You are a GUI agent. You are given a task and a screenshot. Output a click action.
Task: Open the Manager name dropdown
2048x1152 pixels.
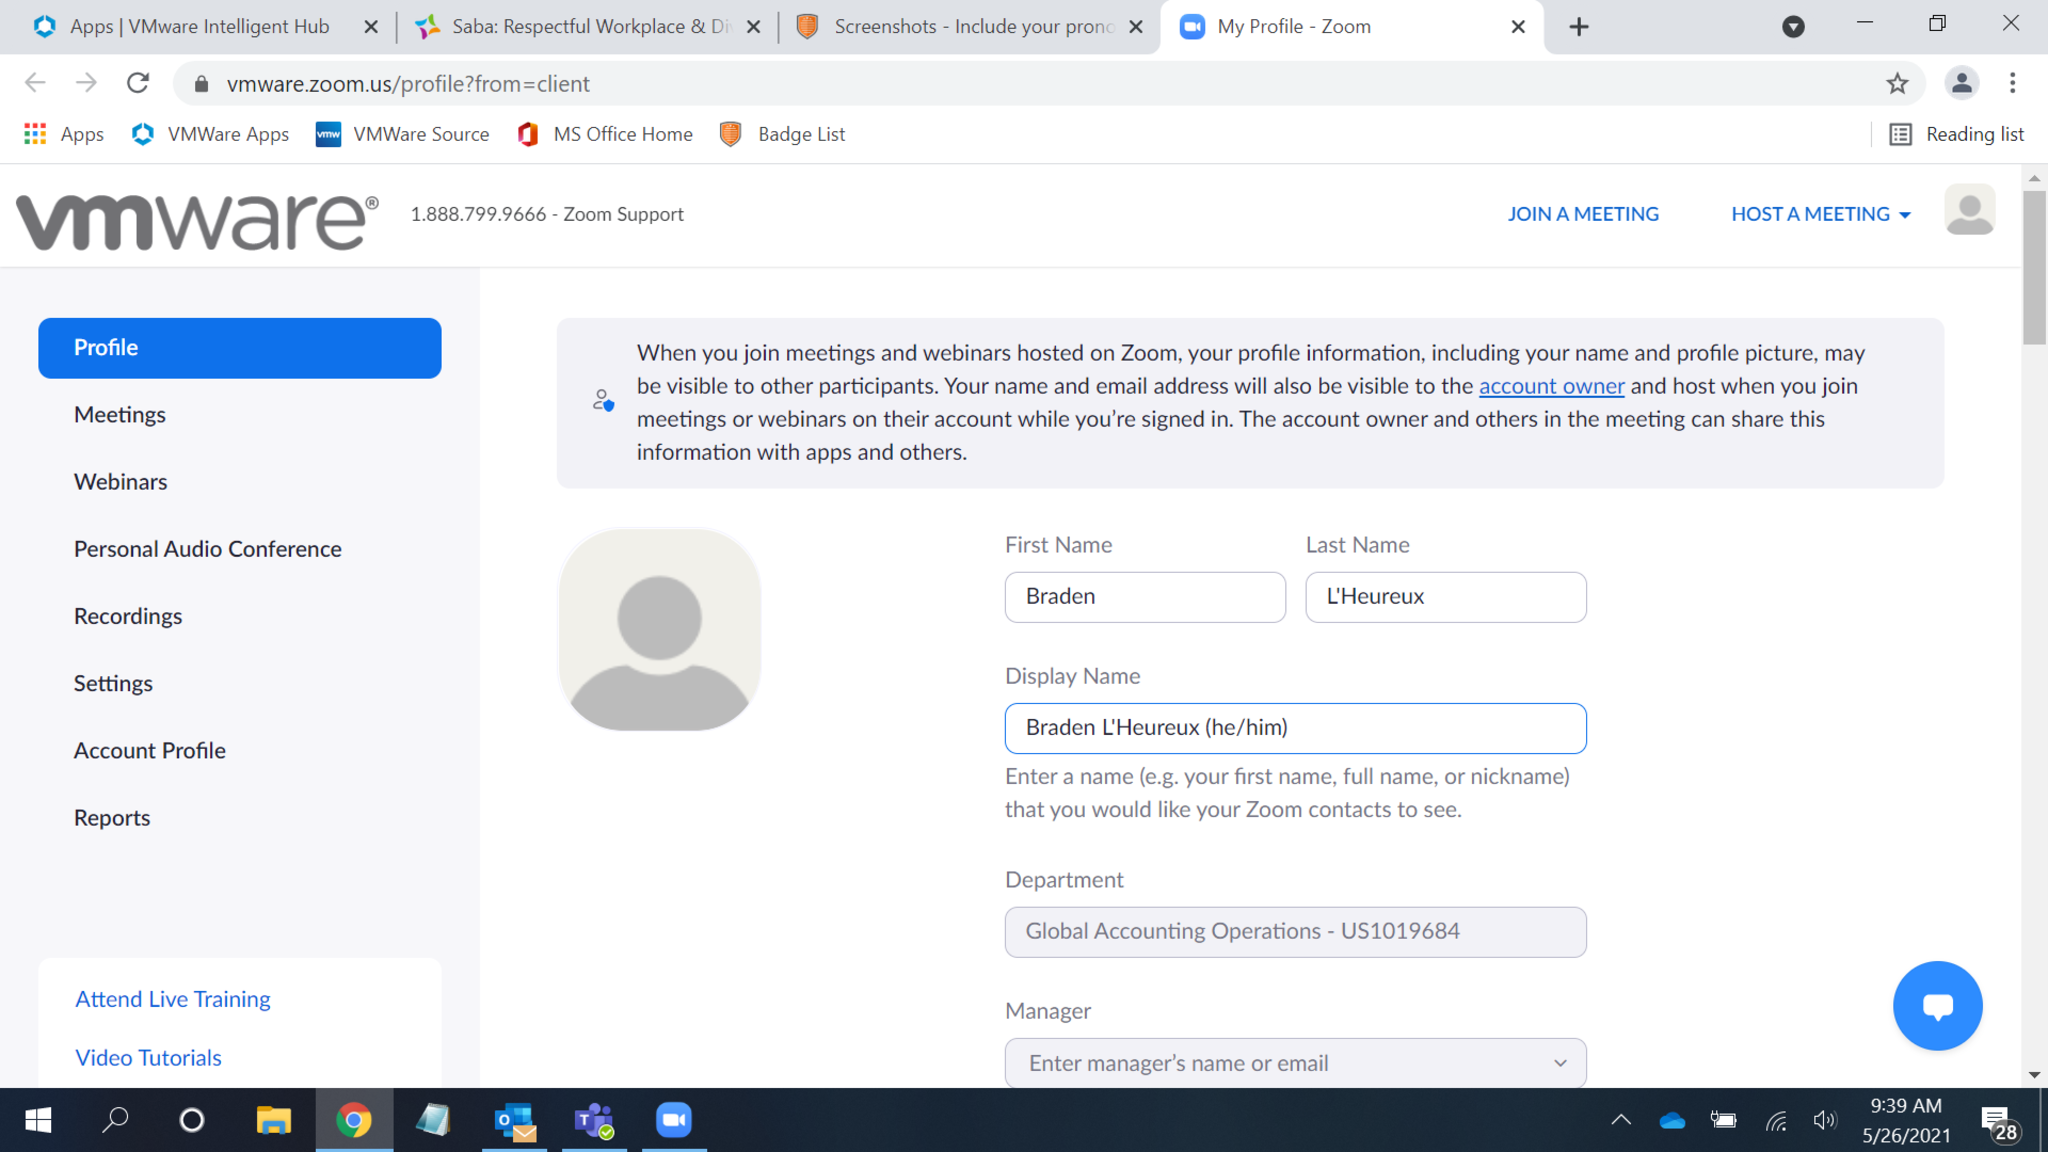click(1295, 1063)
